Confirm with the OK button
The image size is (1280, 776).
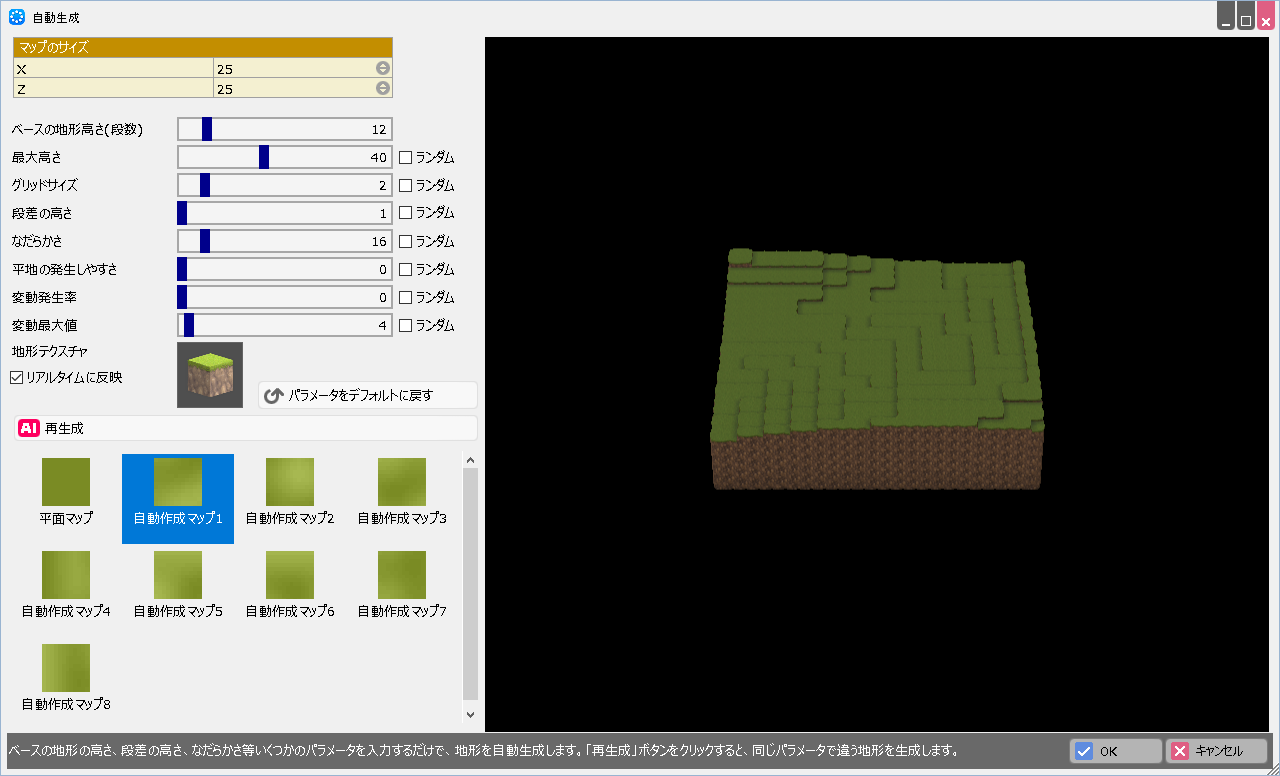click(x=1115, y=751)
